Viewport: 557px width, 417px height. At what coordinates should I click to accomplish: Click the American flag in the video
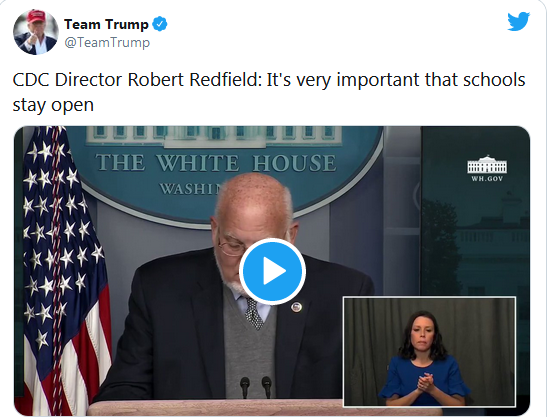point(64,270)
